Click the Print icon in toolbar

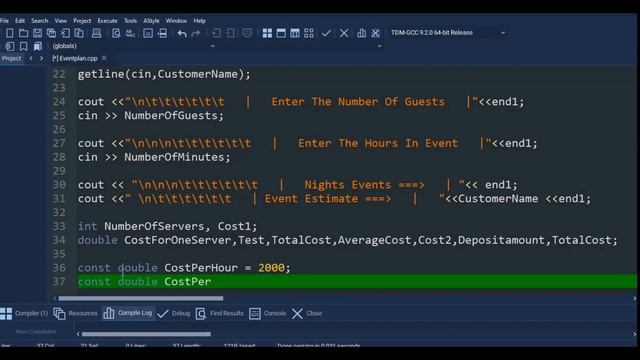point(96,33)
